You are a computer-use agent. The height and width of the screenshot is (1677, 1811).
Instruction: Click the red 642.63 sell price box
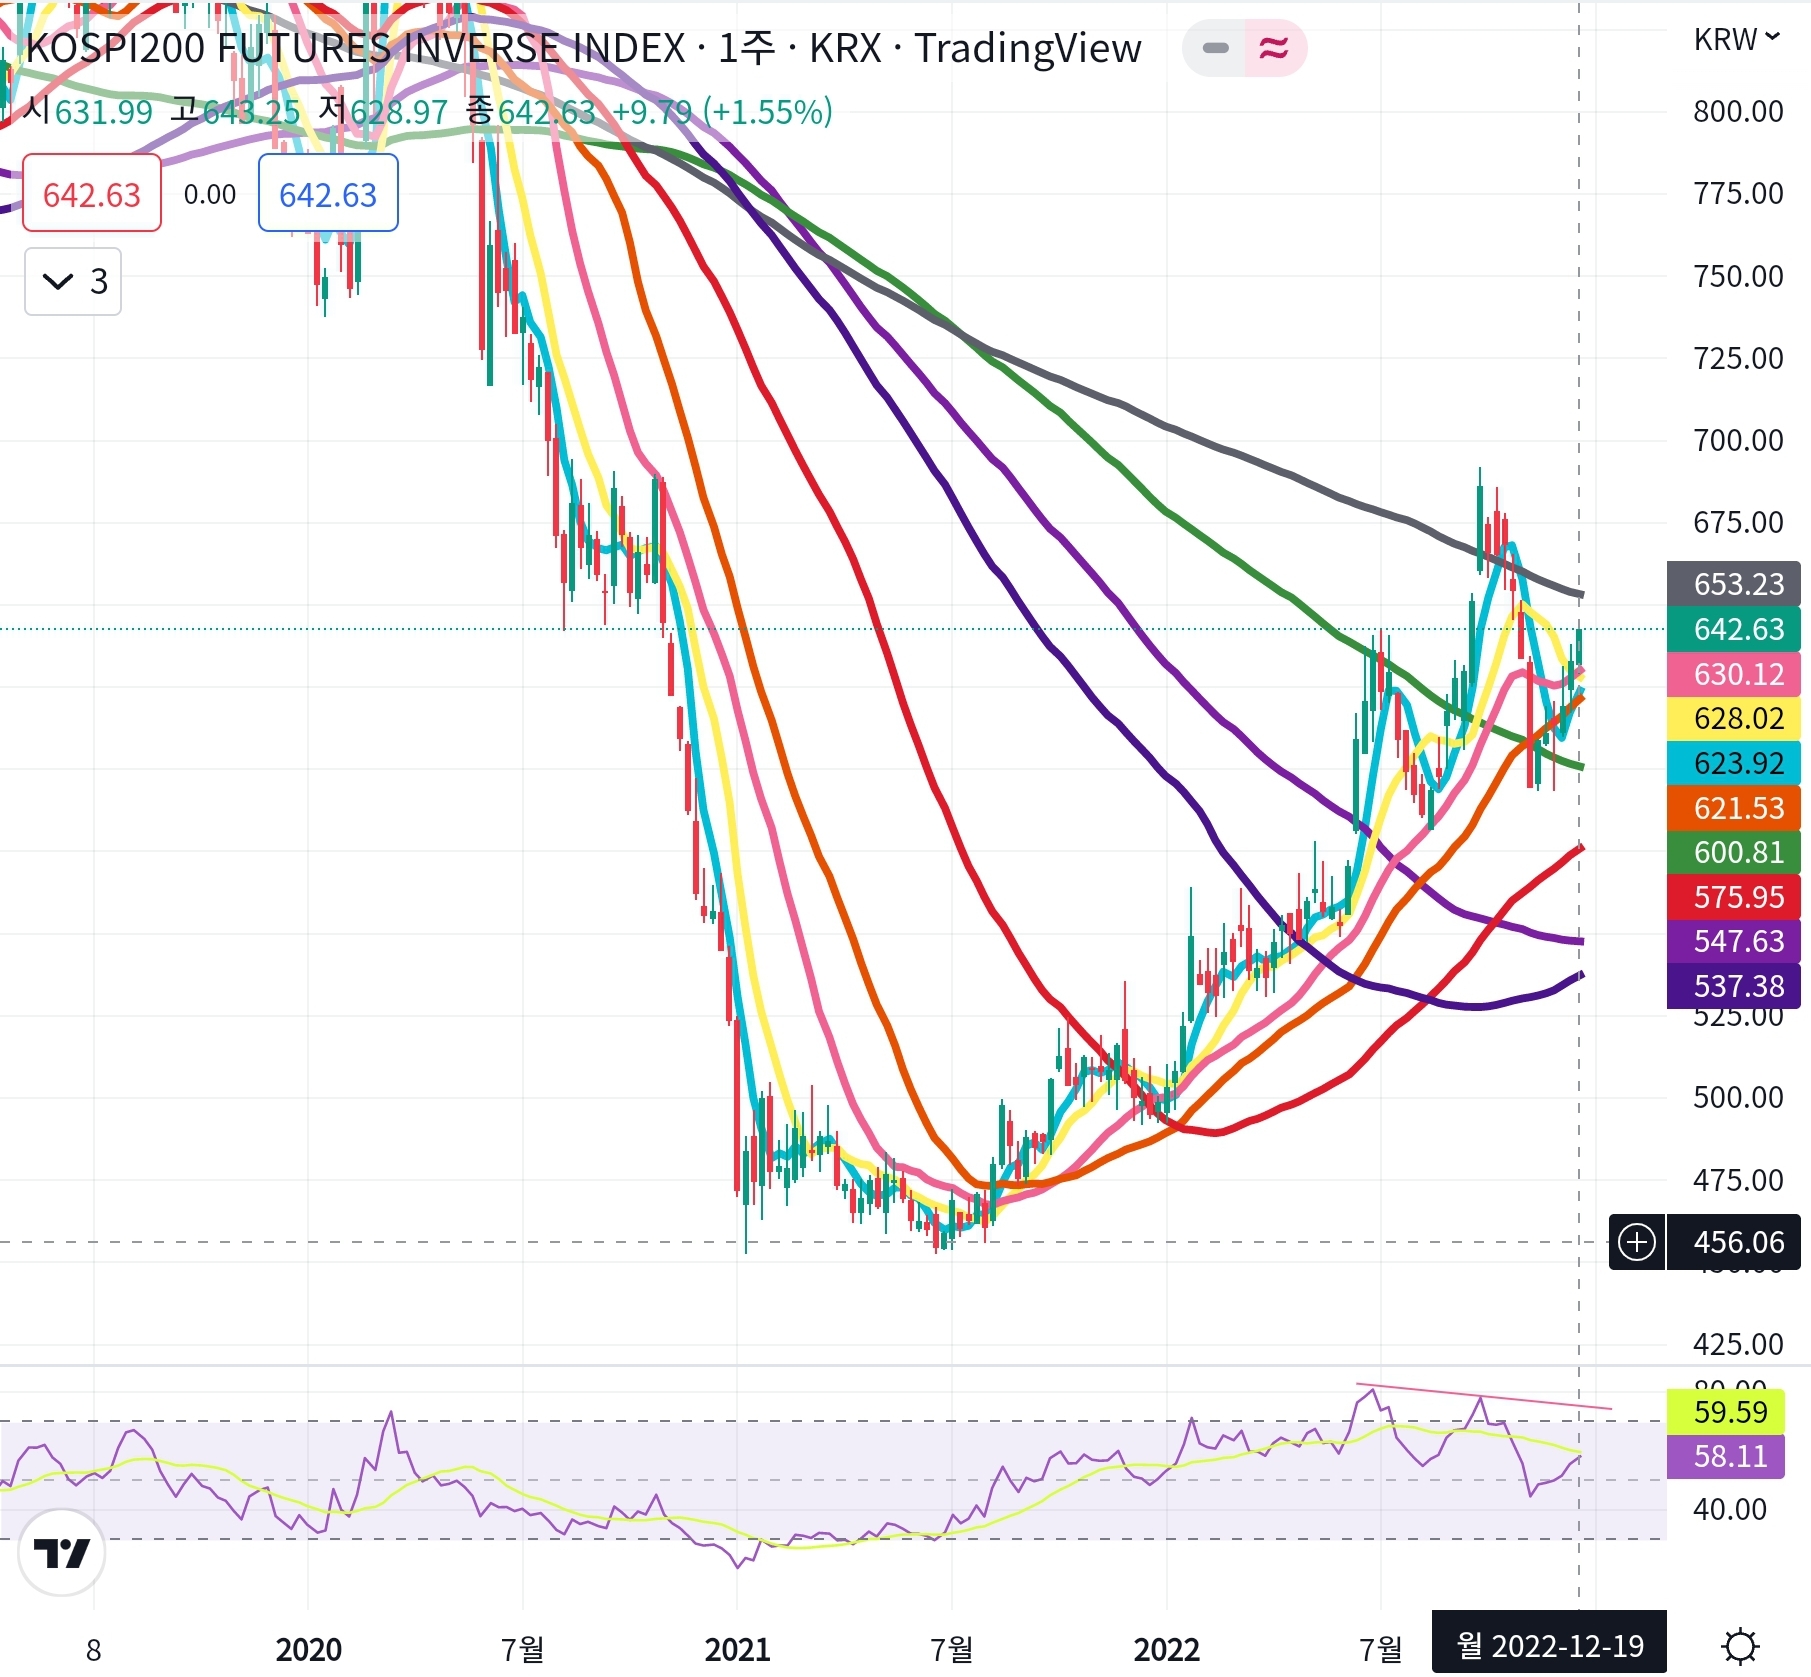coord(92,193)
